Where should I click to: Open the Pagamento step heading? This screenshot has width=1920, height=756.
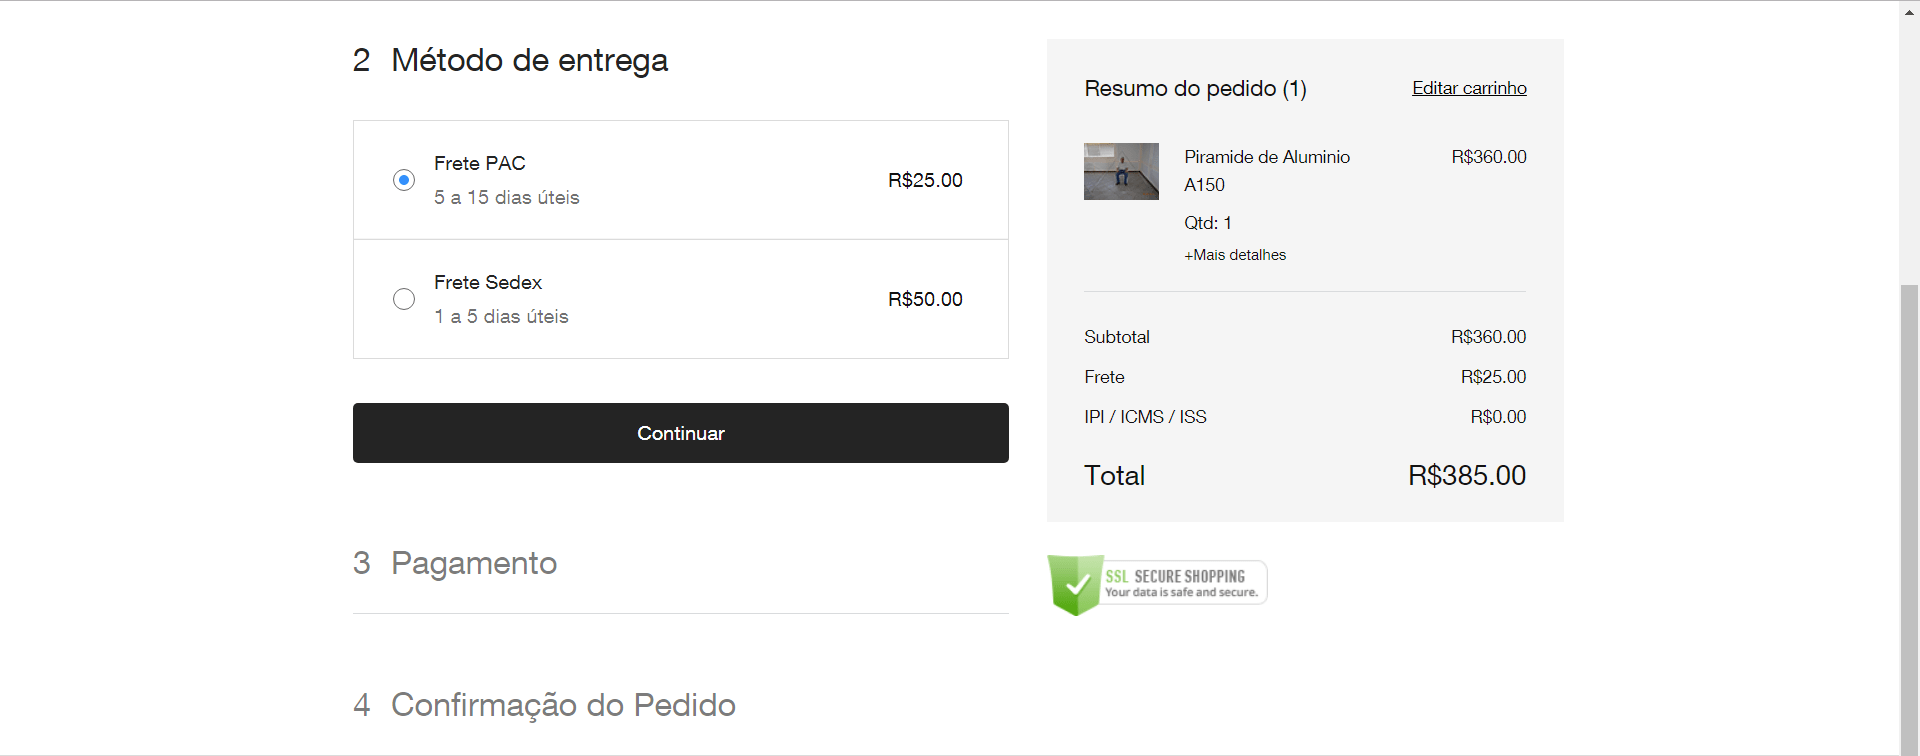[473, 563]
